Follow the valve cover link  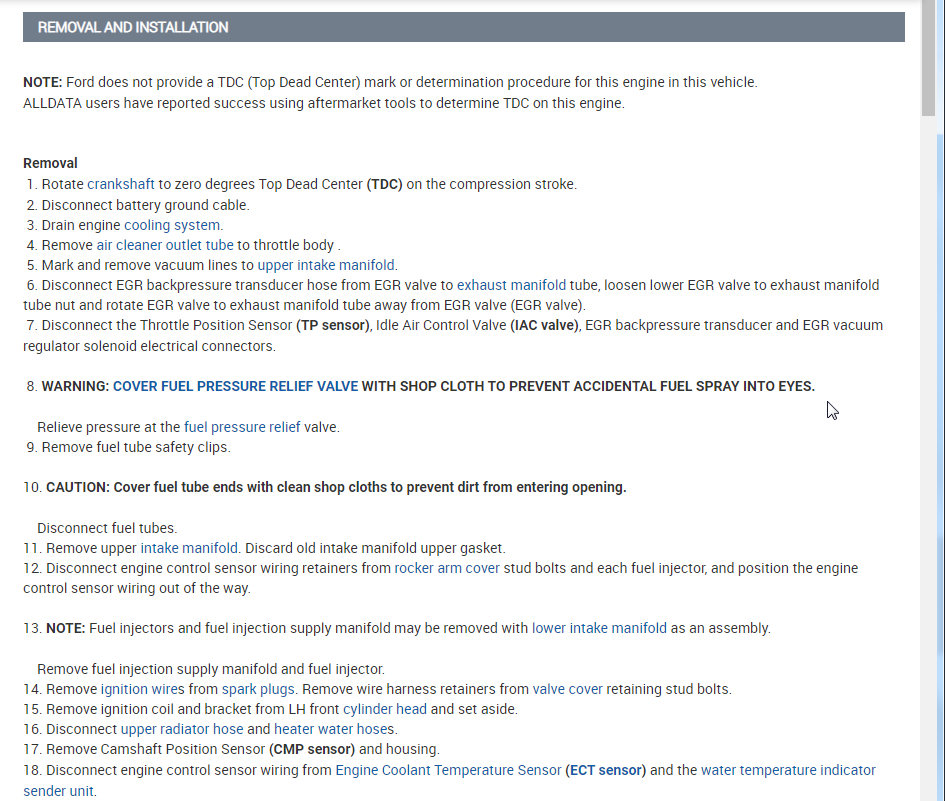point(568,689)
